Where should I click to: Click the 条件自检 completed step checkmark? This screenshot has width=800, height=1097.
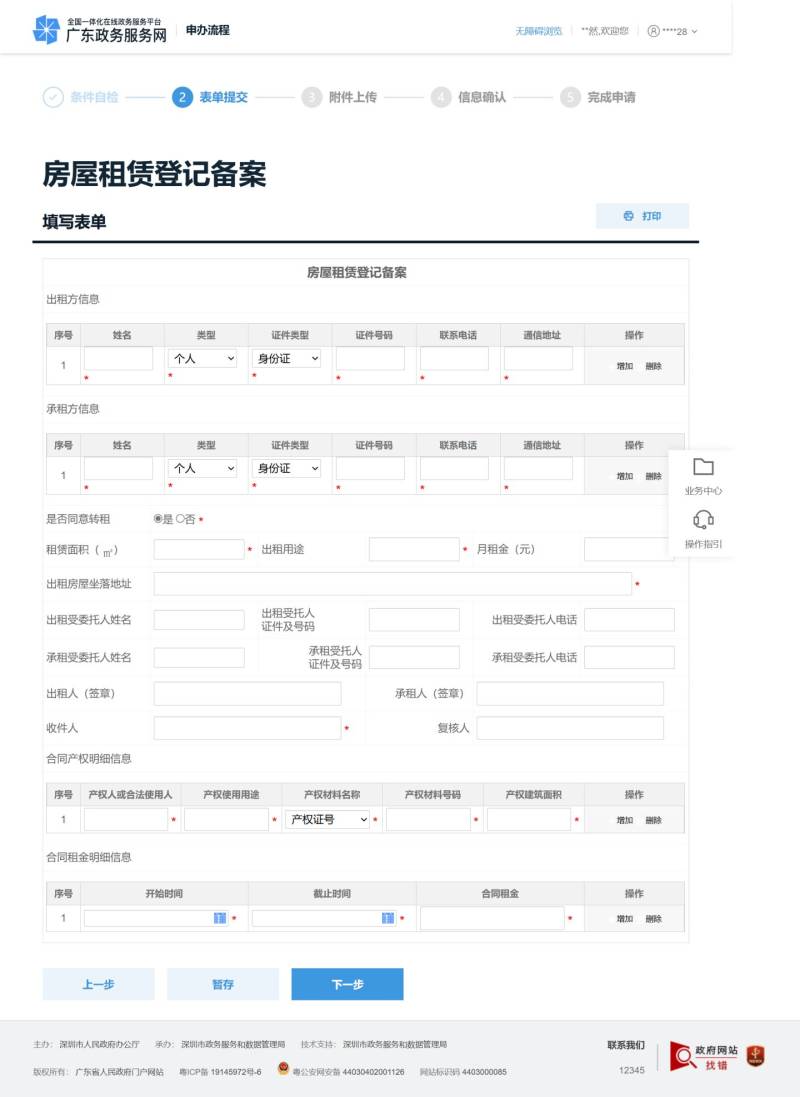[53, 97]
